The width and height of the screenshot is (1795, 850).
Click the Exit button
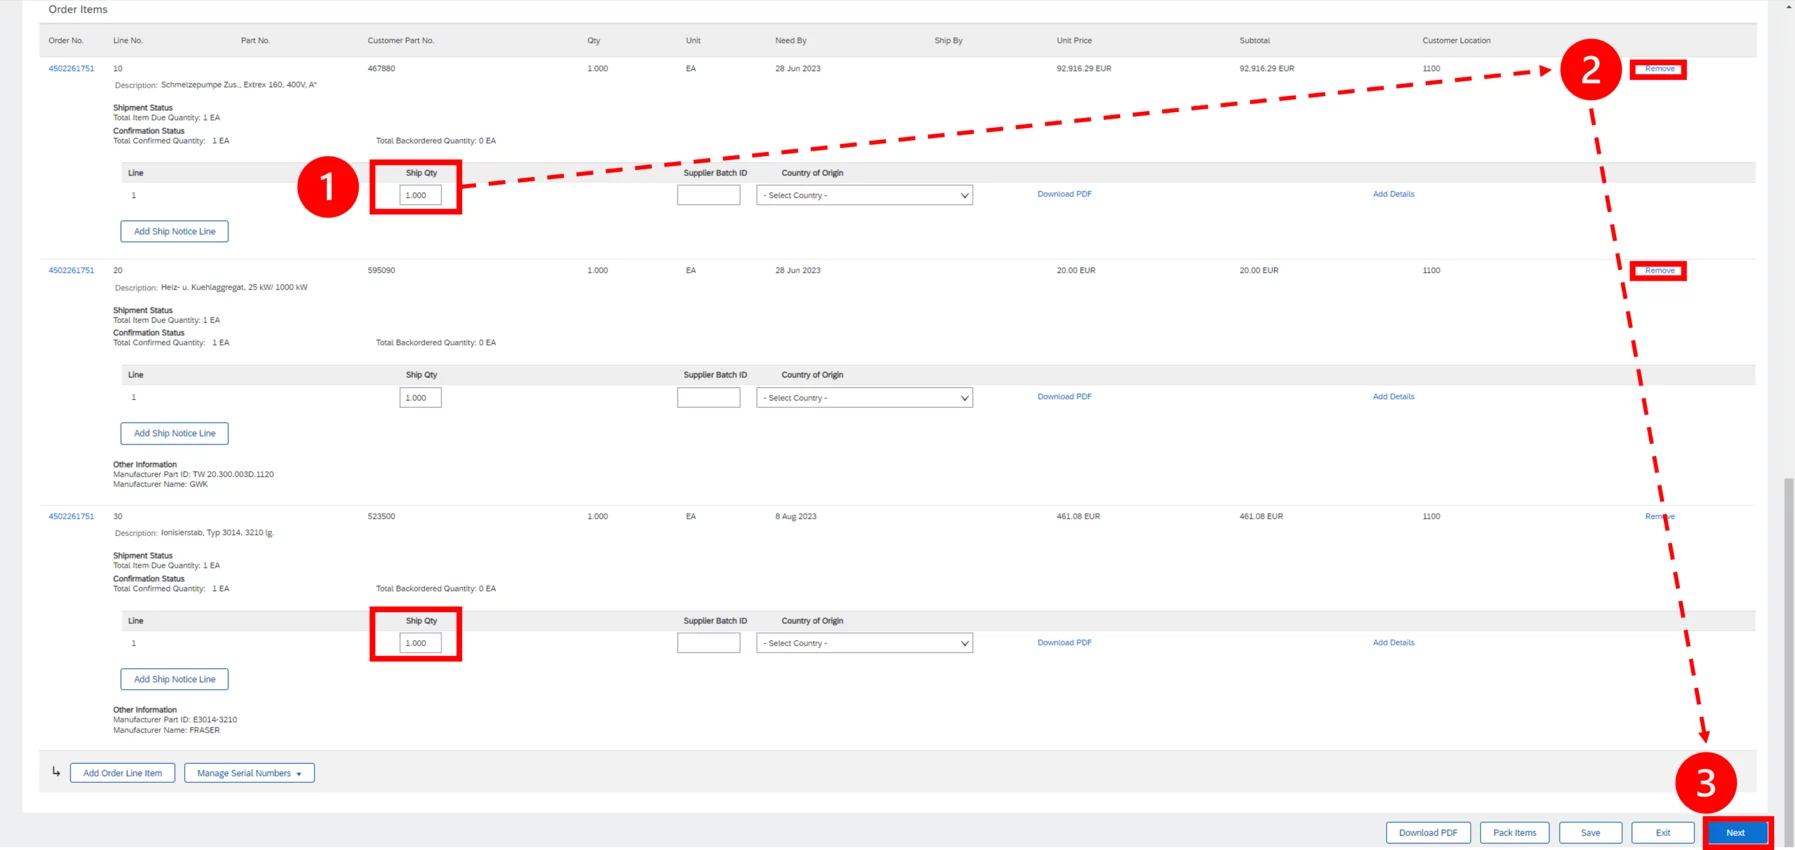(x=1663, y=833)
